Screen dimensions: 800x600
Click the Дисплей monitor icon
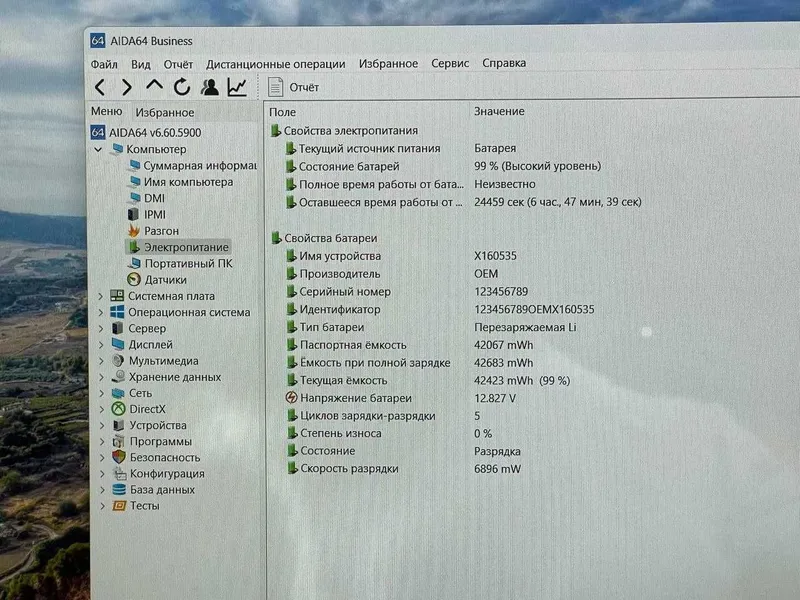[x=118, y=344]
